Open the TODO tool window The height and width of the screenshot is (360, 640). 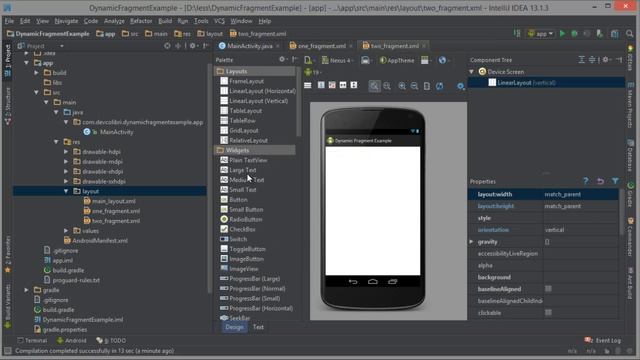tap(111, 340)
